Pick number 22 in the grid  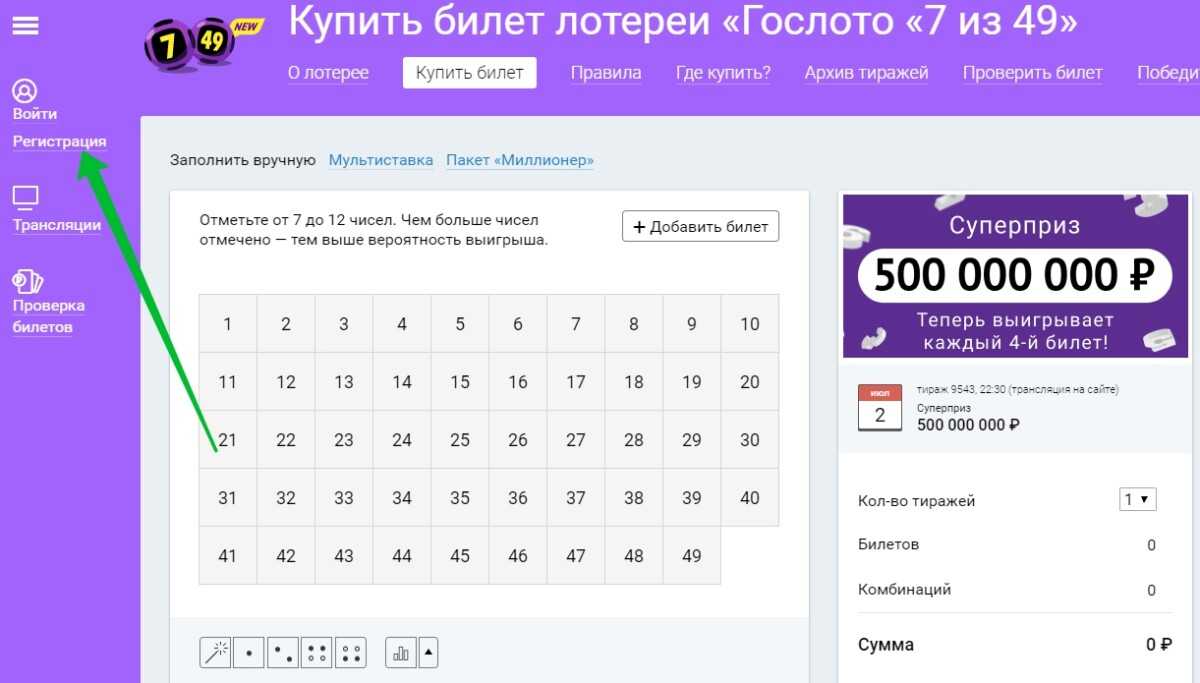(286, 440)
